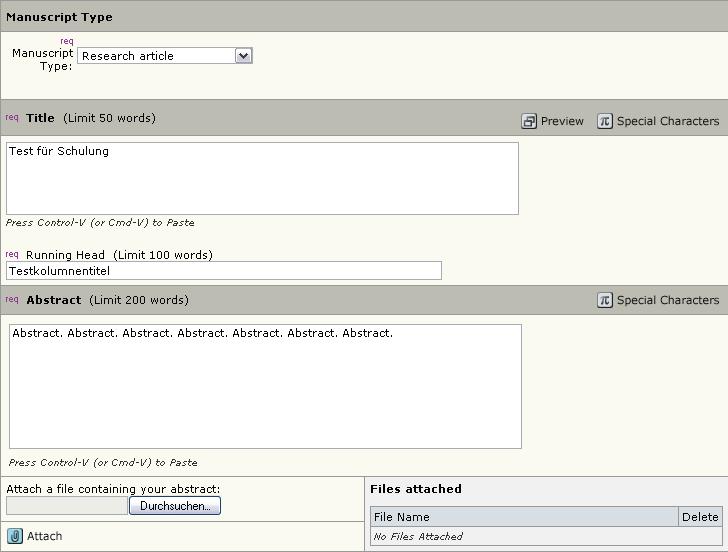728x552 pixels.
Task: Click the Preview icon in the Title bar
Action: (x=529, y=121)
